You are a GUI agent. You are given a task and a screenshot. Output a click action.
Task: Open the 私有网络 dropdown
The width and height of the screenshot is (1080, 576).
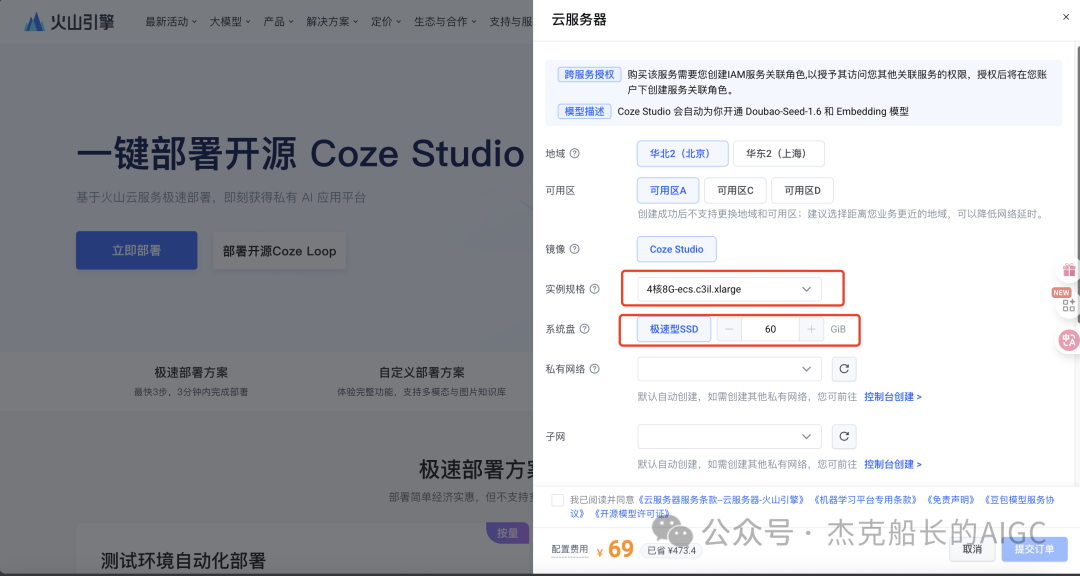coord(729,369)
